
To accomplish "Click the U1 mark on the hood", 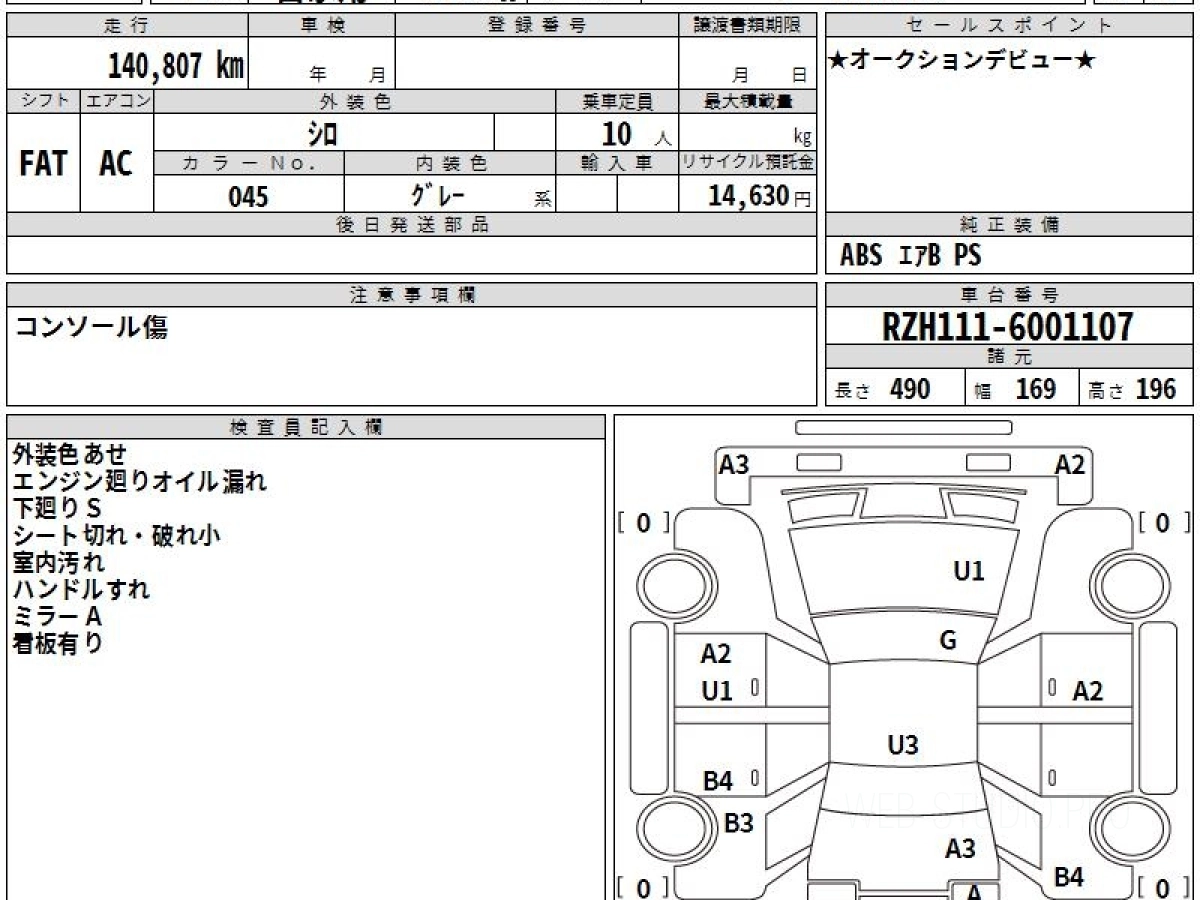I will (969, 571).
